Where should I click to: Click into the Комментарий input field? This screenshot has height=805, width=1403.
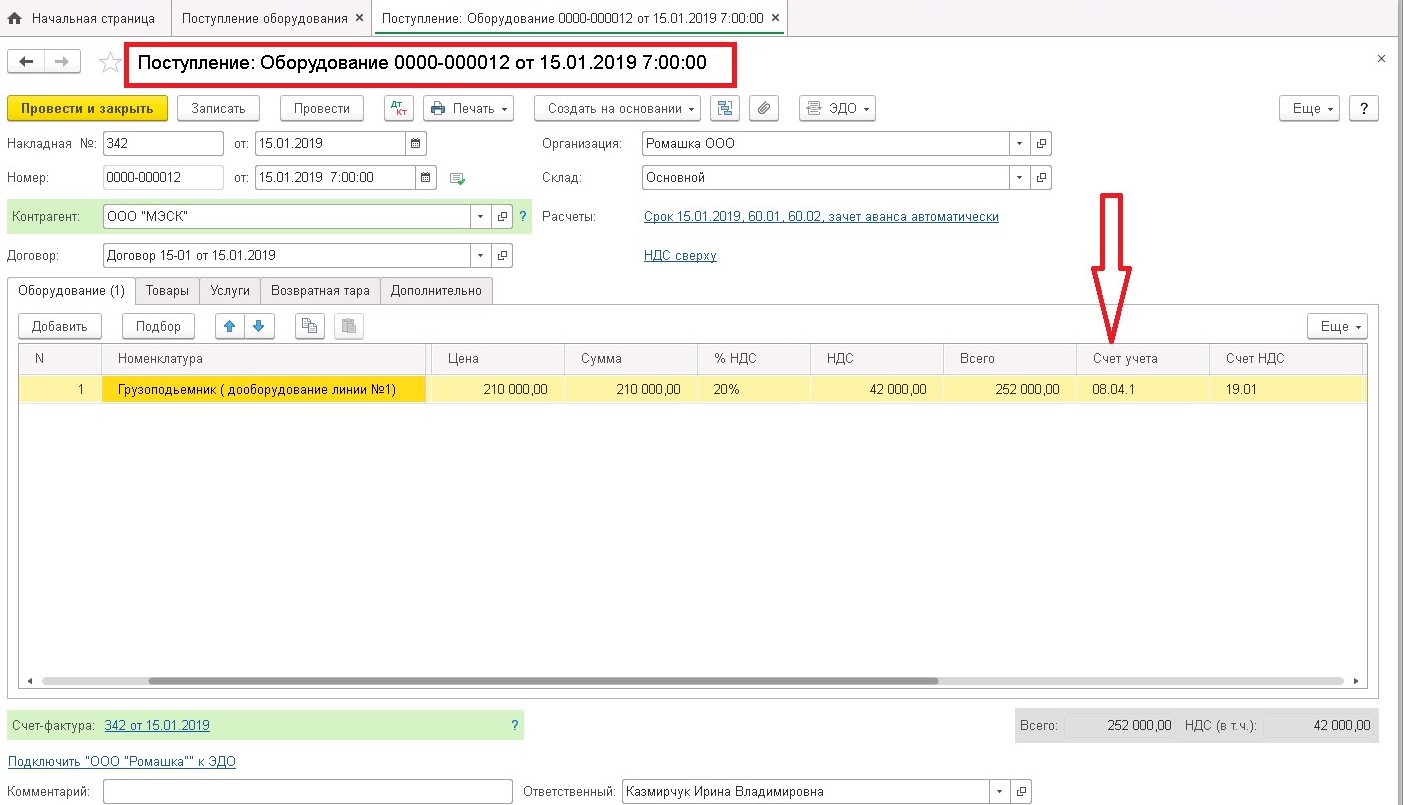tap(308, 791)
